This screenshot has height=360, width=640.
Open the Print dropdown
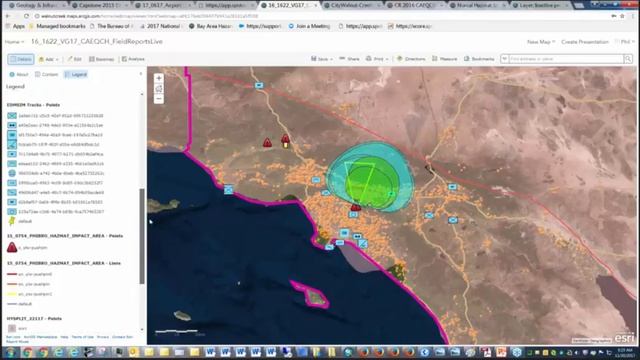377,59
